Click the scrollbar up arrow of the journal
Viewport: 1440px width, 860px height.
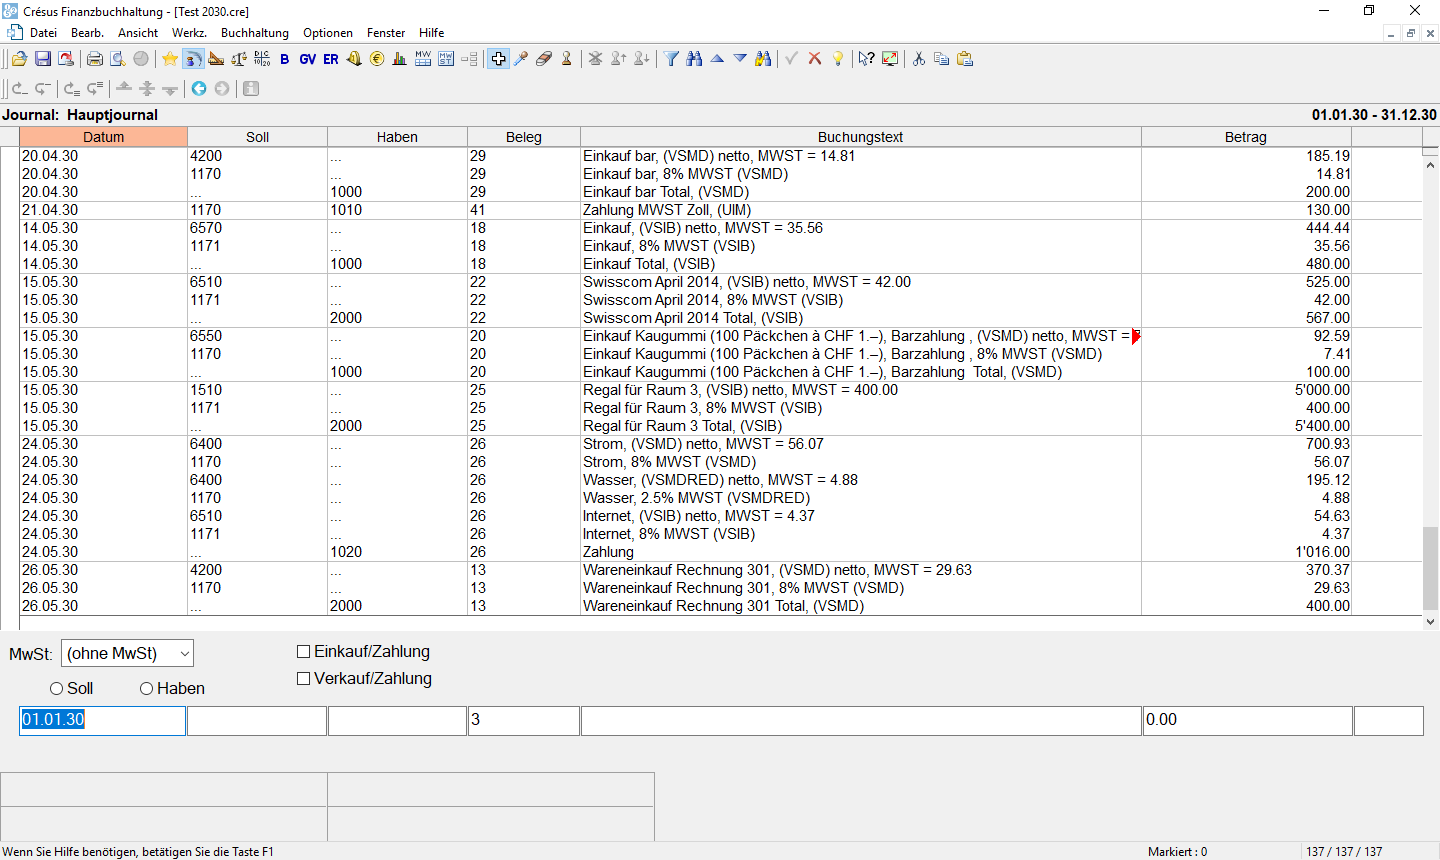[x=1431, y=164]
